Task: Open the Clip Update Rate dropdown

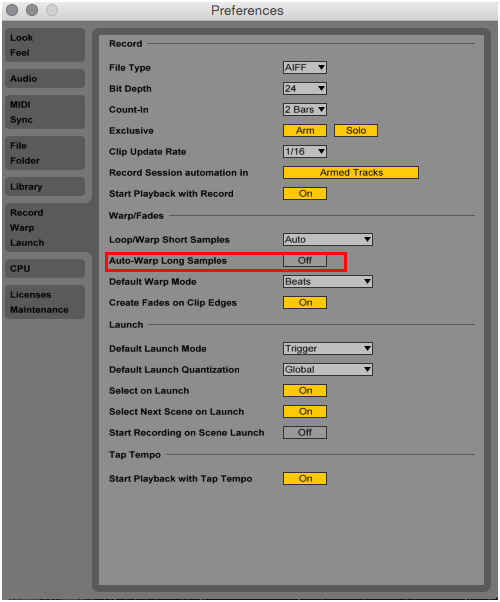Action: (305, 152)
